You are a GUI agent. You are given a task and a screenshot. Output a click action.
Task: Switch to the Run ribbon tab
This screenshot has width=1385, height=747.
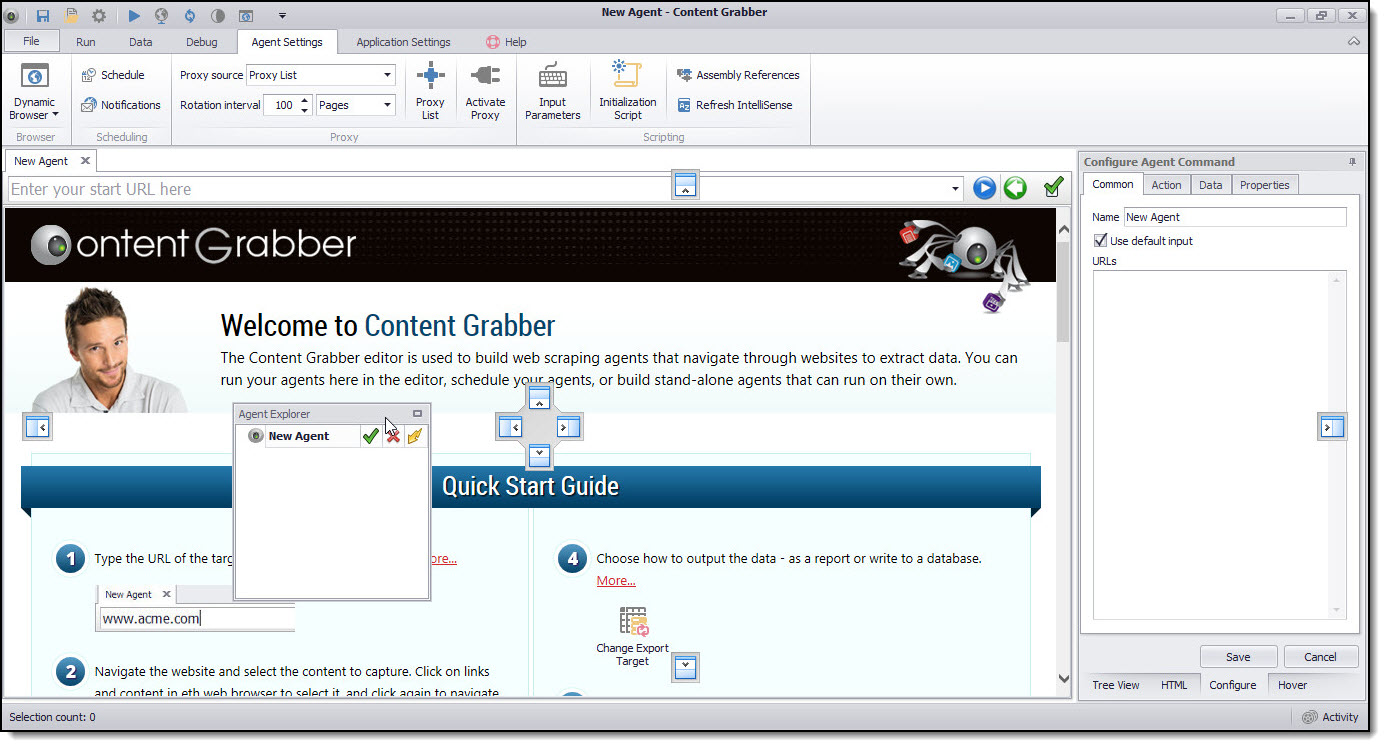pyautogui.click(x=86, y=42)
